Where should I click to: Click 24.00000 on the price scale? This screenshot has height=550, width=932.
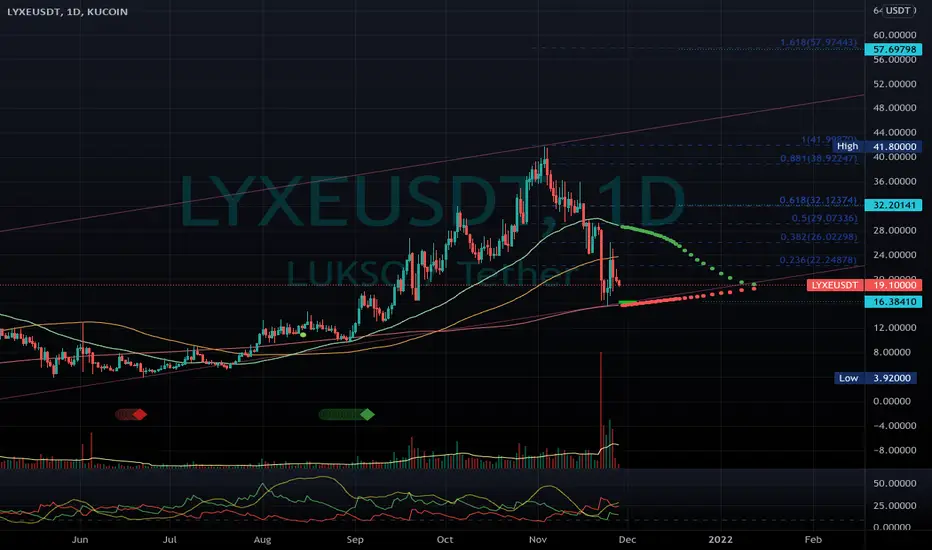(895, 255)
